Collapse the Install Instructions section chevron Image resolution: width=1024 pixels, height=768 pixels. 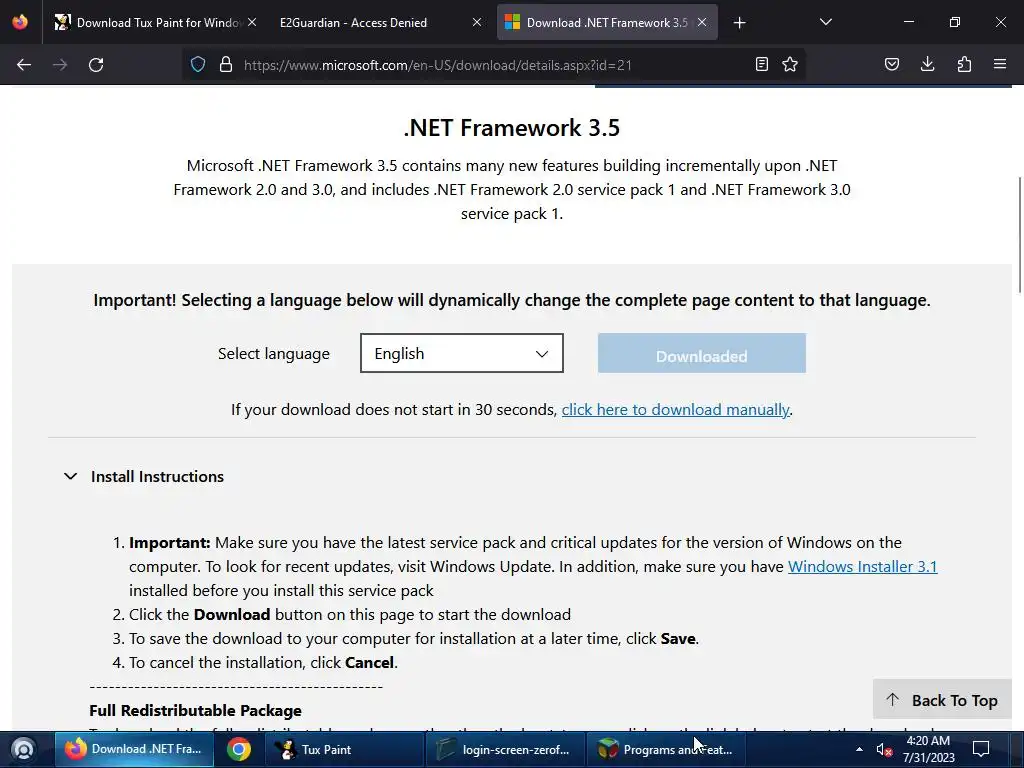[71, 476]
